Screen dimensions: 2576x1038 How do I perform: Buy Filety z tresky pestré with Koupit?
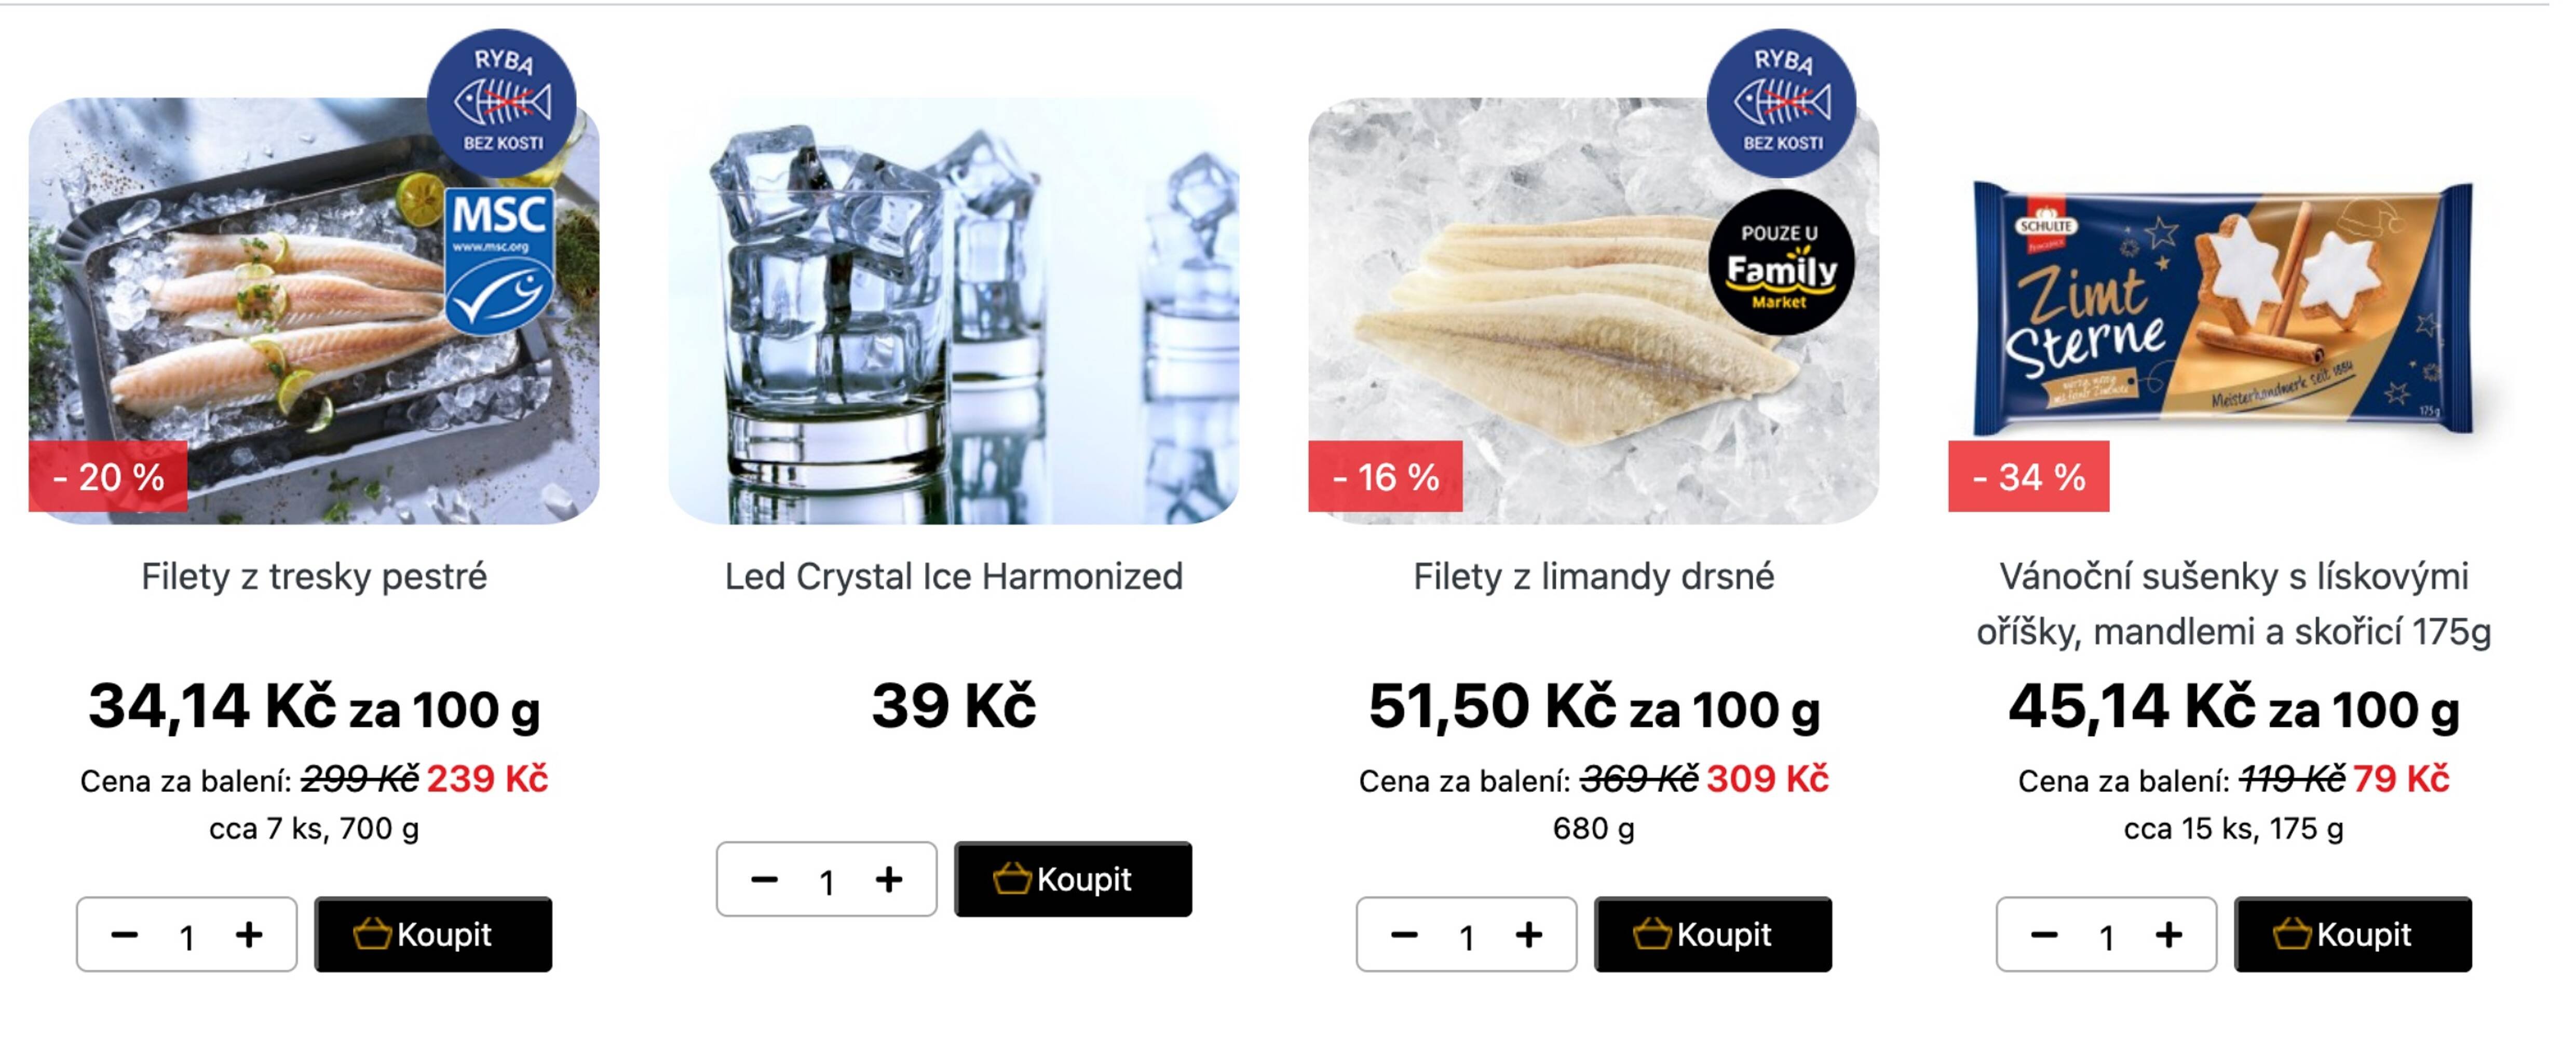click(433, 935)
